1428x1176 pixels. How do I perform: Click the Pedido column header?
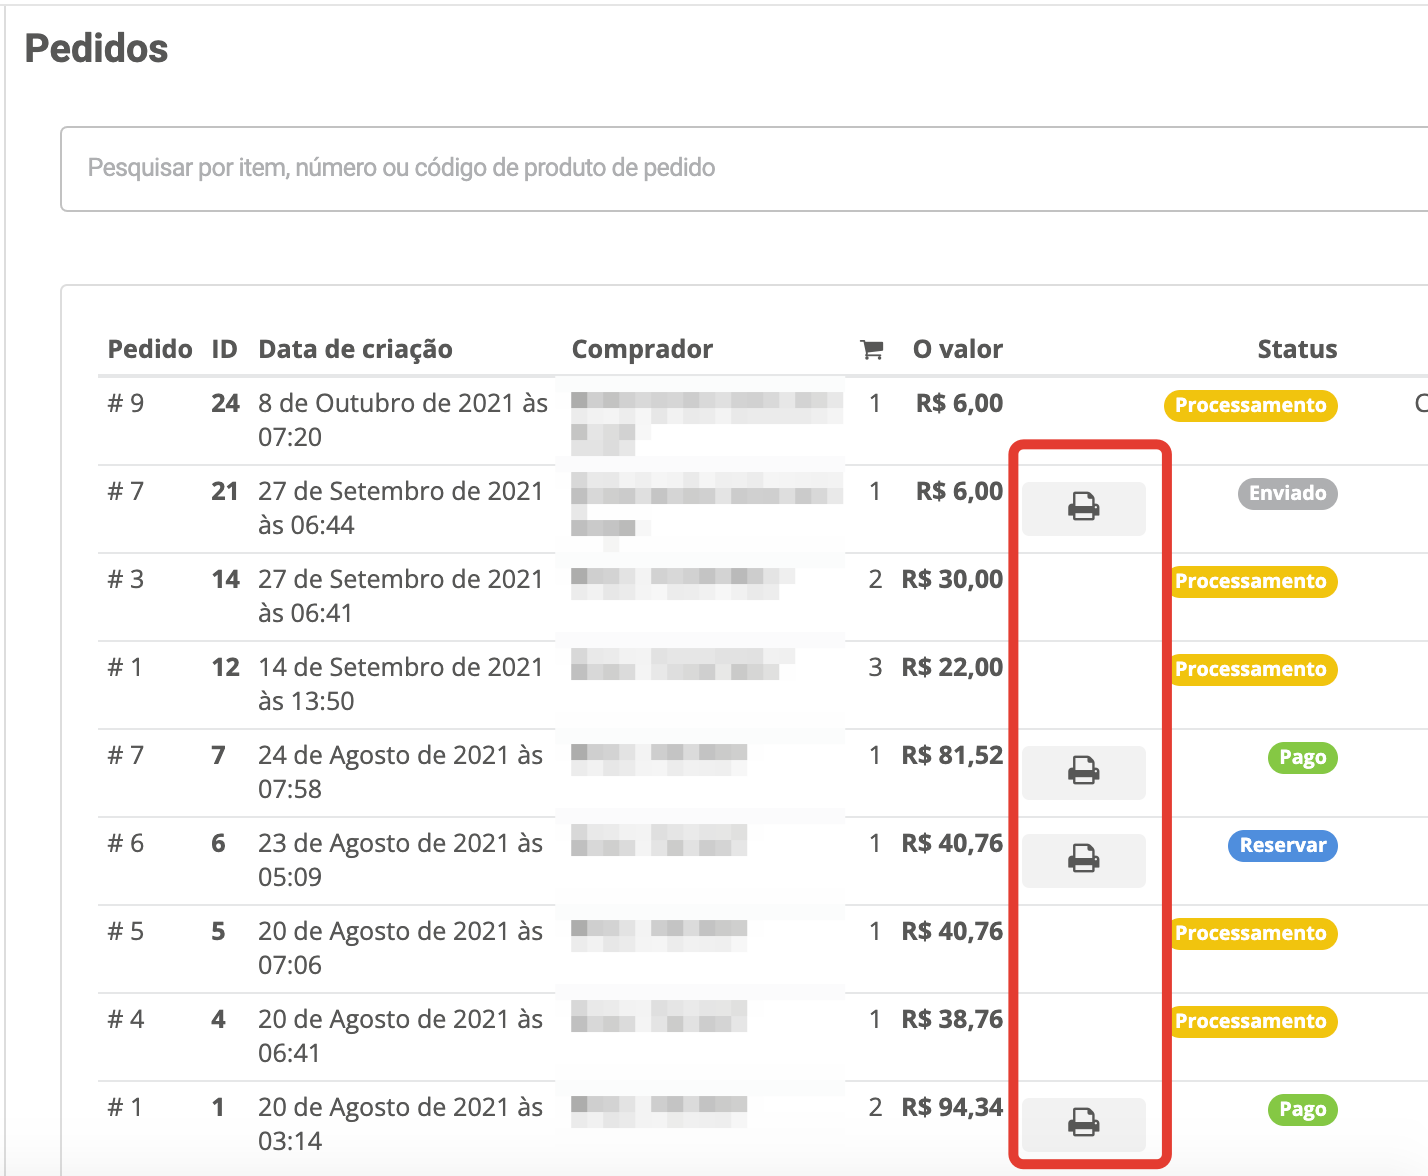click(150, 349)
